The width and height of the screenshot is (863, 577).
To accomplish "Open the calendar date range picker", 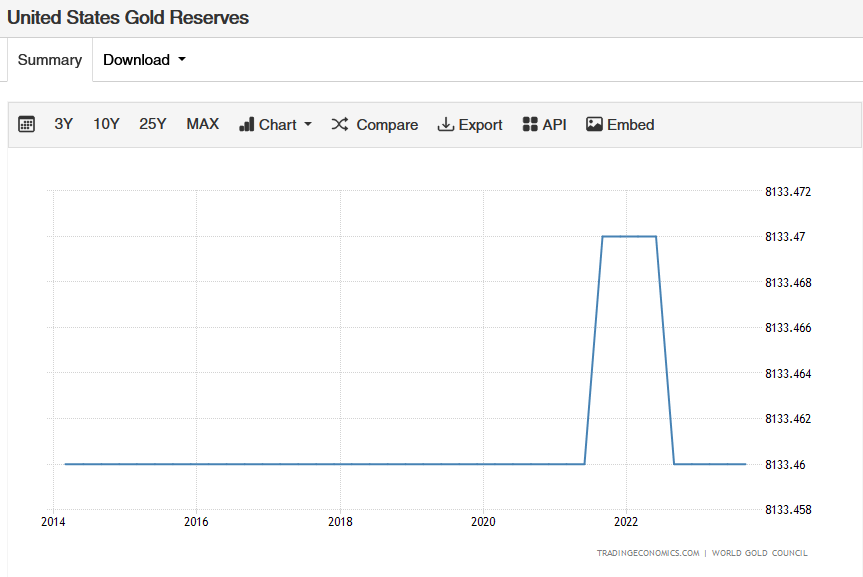I will [27, 125].
